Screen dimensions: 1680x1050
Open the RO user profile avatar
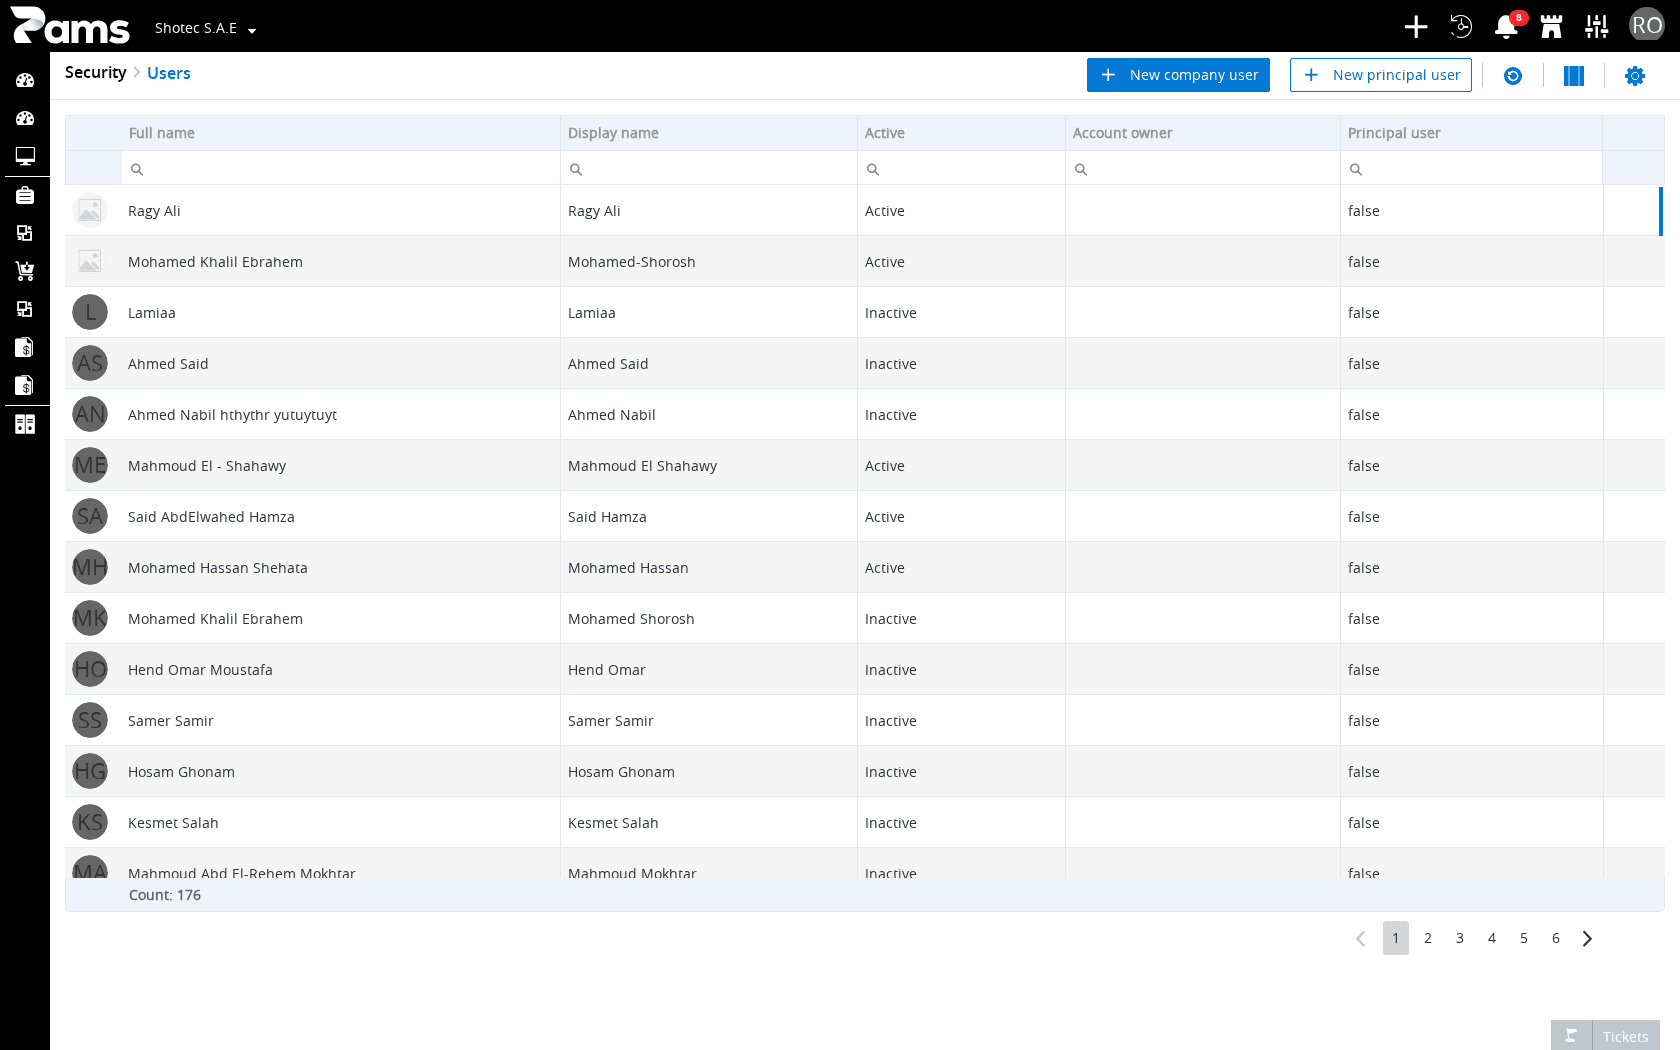click(1646, 26)
